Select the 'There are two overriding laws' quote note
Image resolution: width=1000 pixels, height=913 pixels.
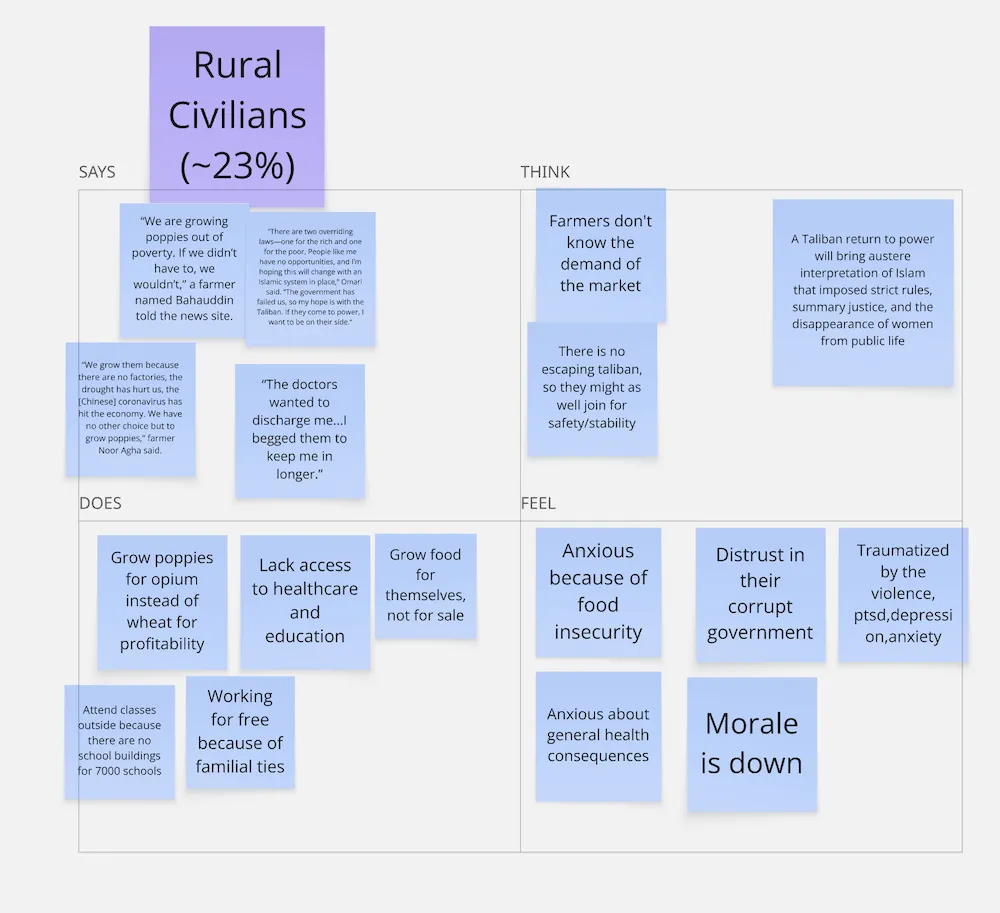(311, 279)
